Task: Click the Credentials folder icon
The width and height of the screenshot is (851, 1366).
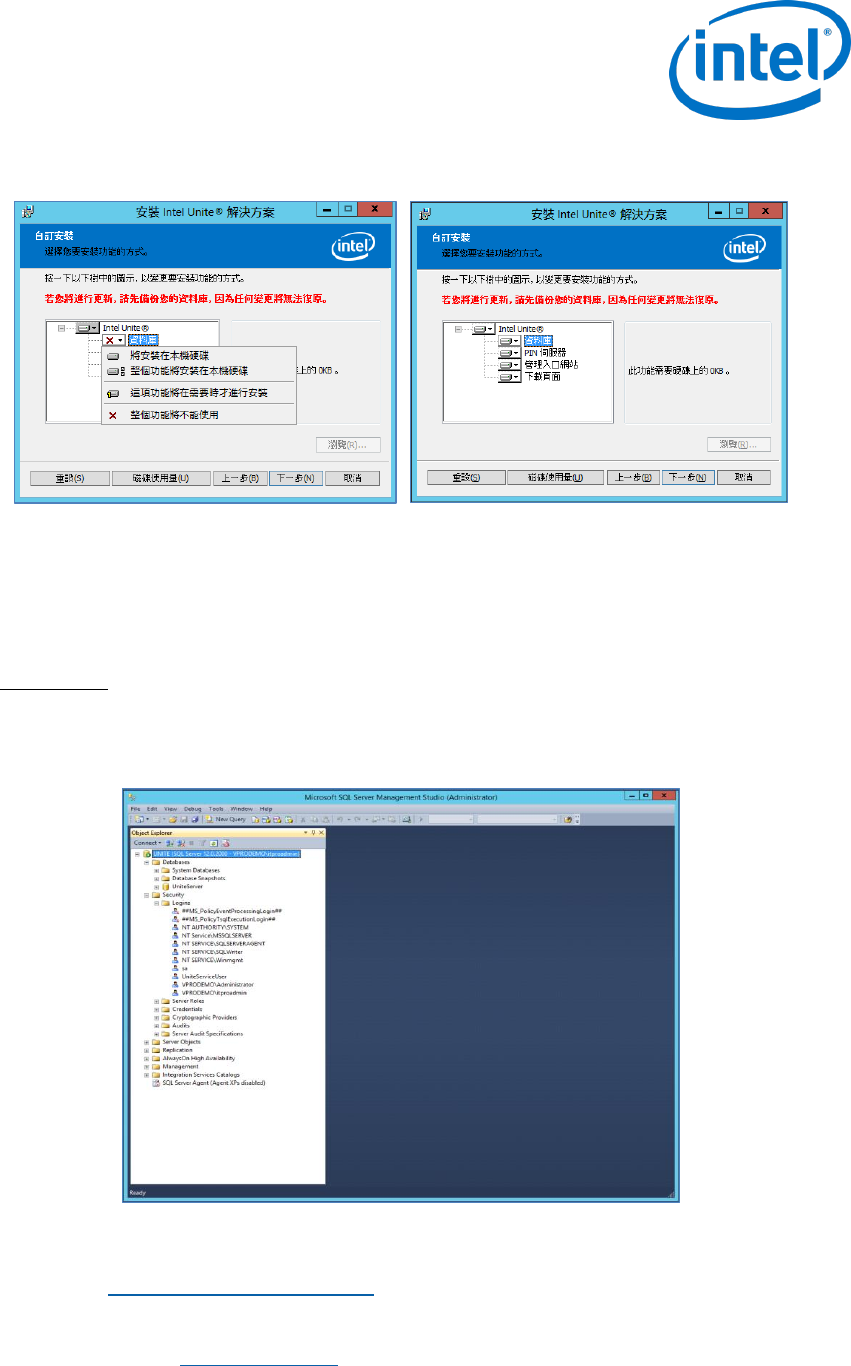Action: pos(166,1009)
